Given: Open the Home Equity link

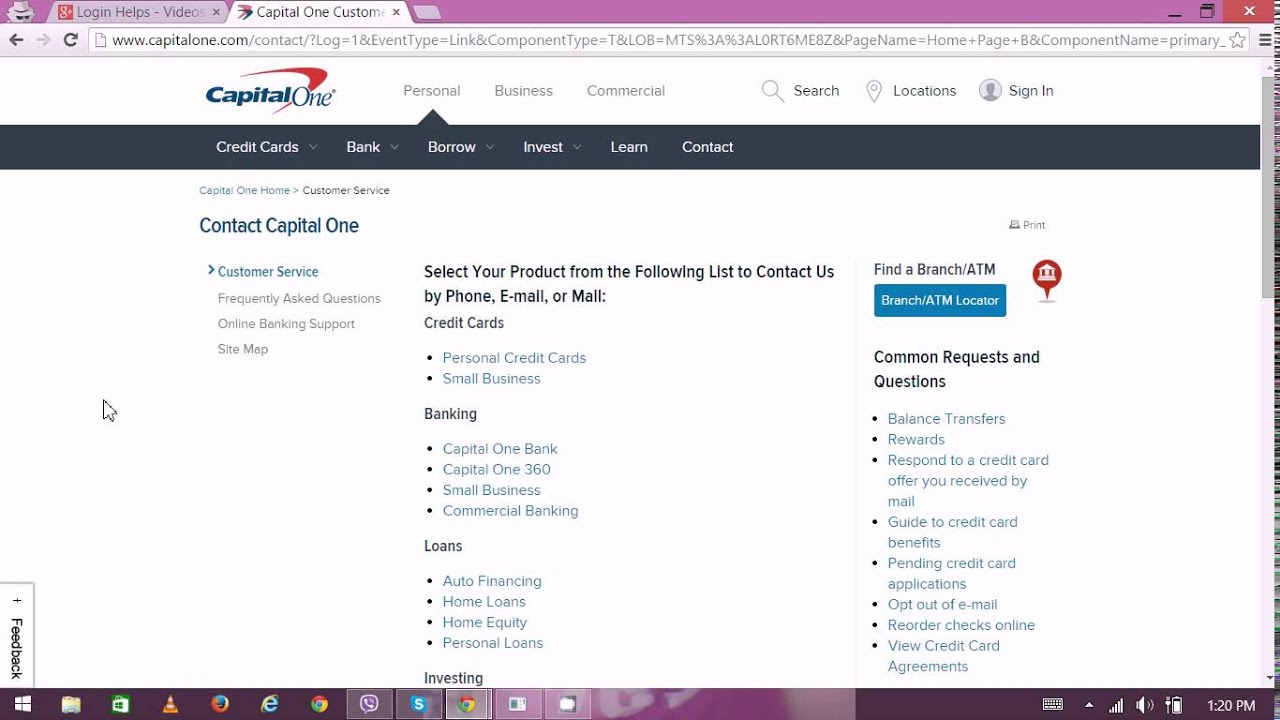Looking at the screenshot, I should click(x=485, y=623).
